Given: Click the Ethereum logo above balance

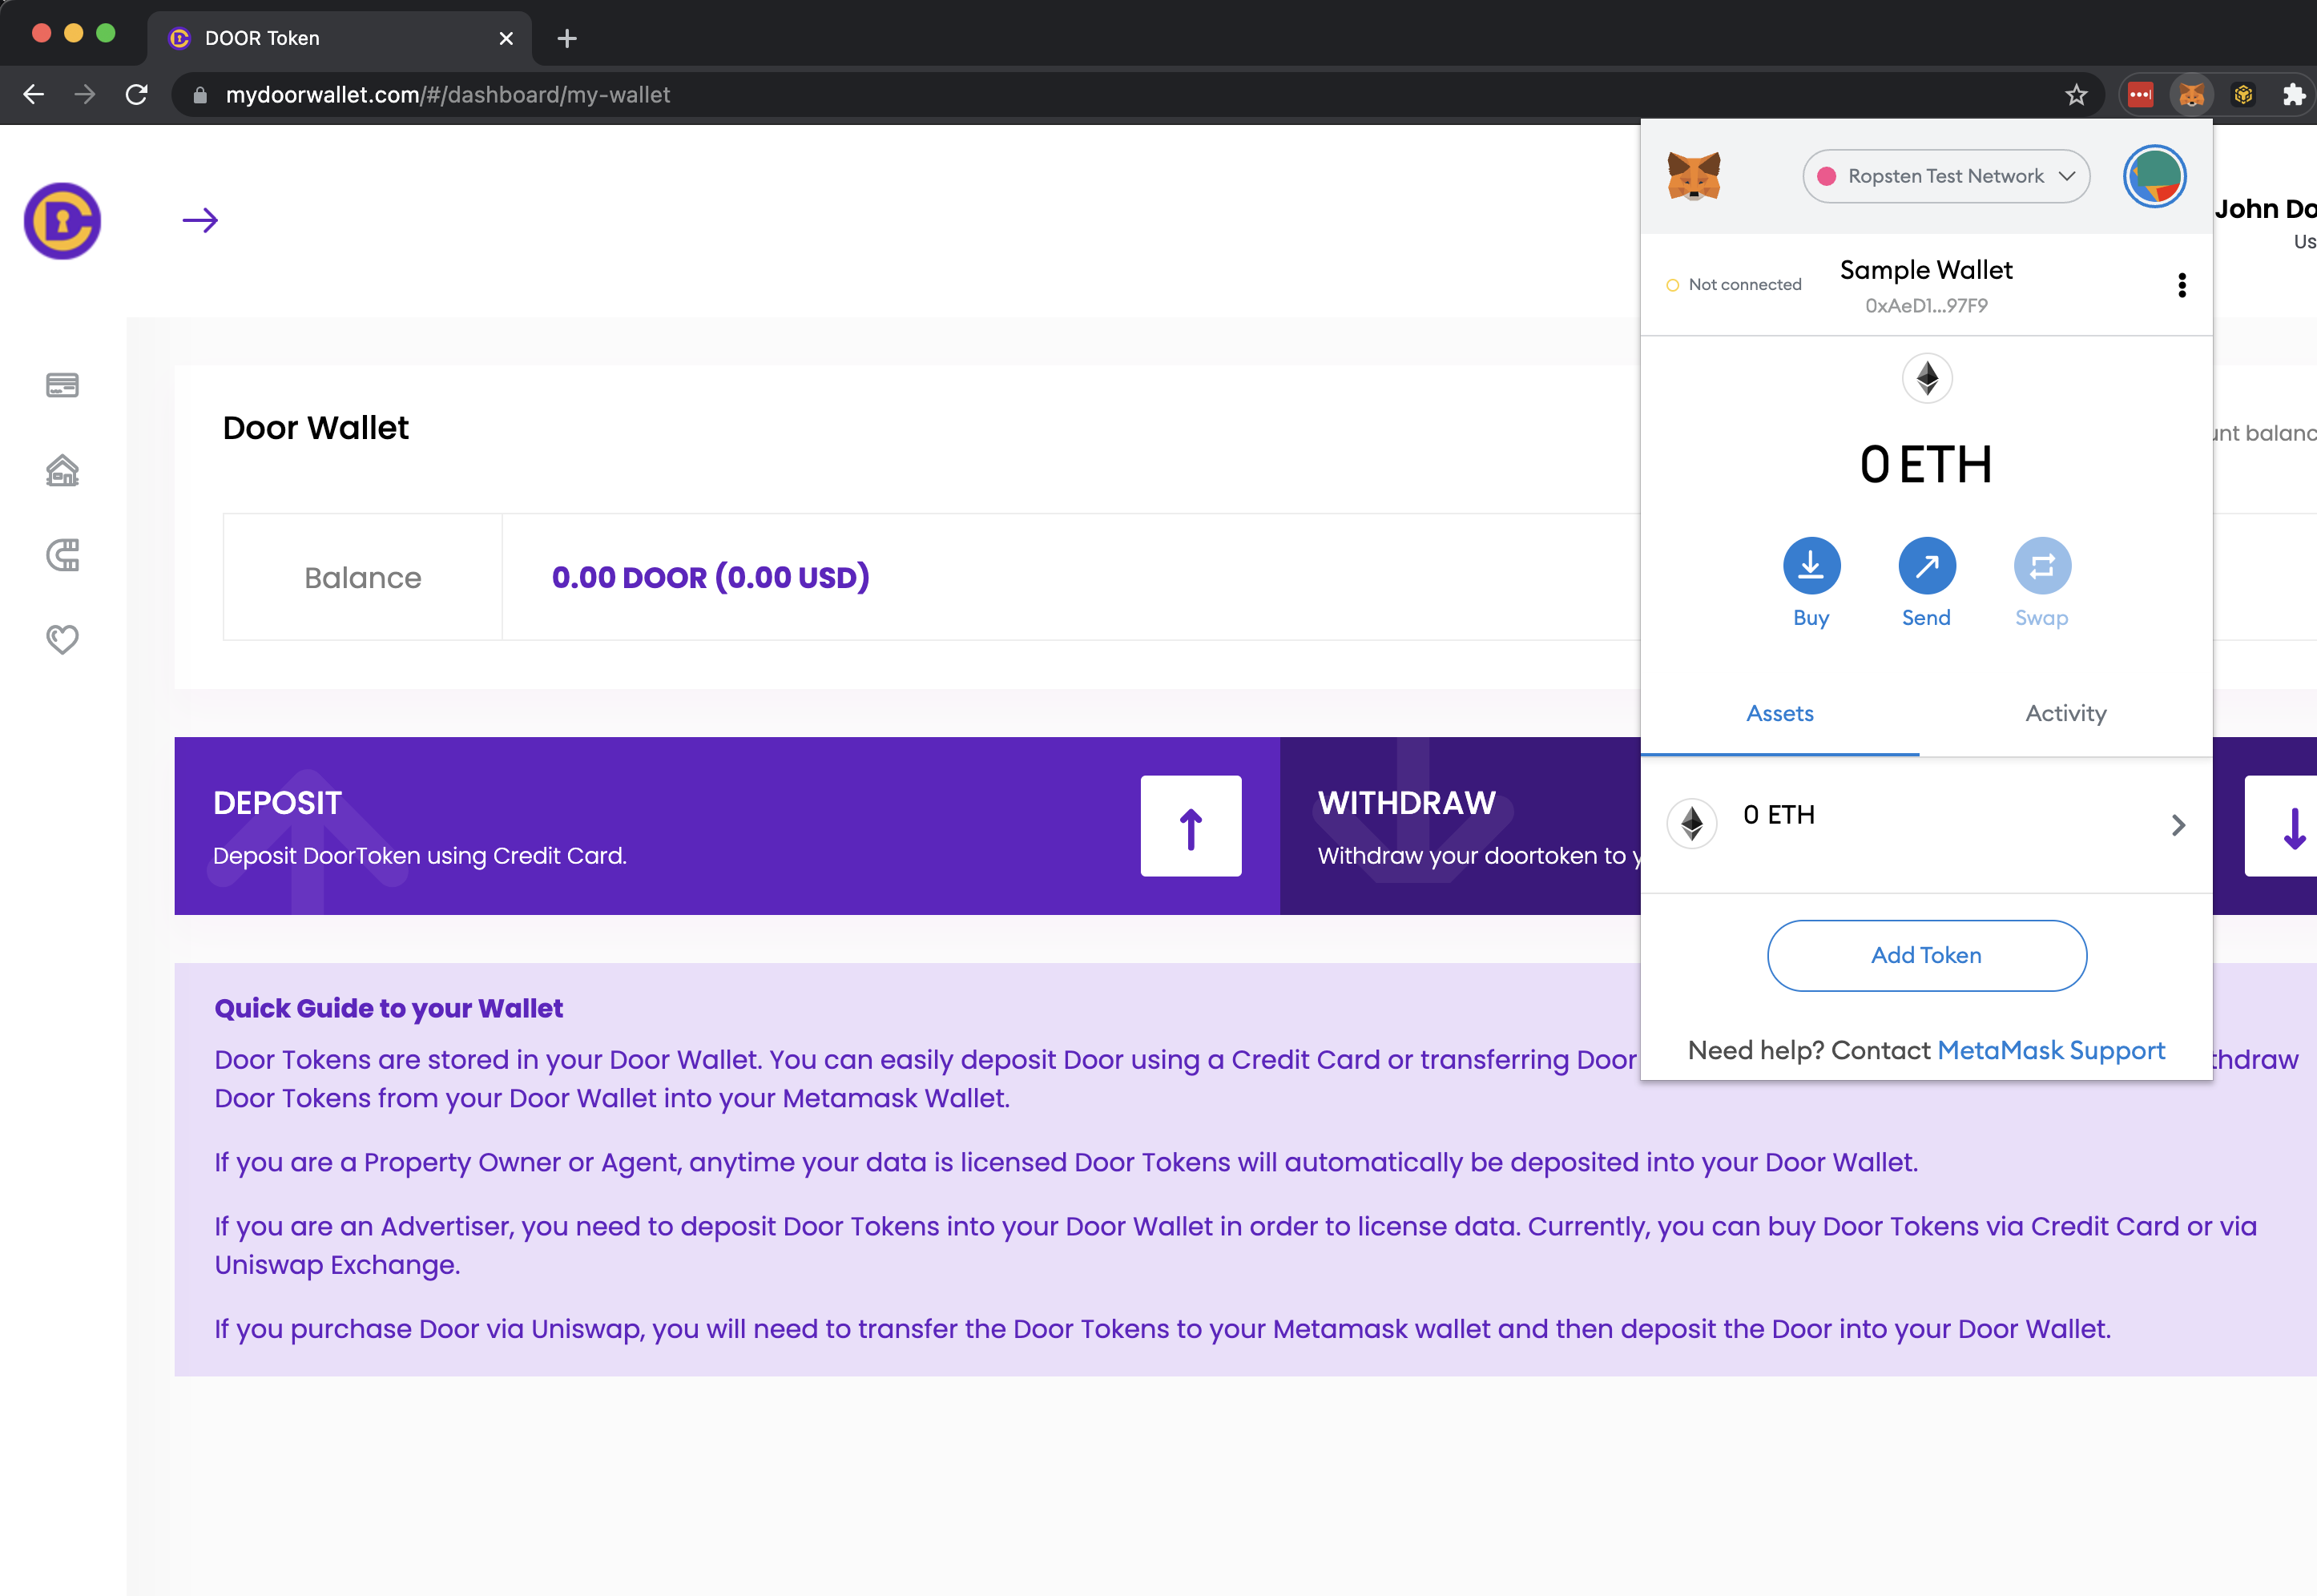Looking at the screenshot, I should point(1927,378).
